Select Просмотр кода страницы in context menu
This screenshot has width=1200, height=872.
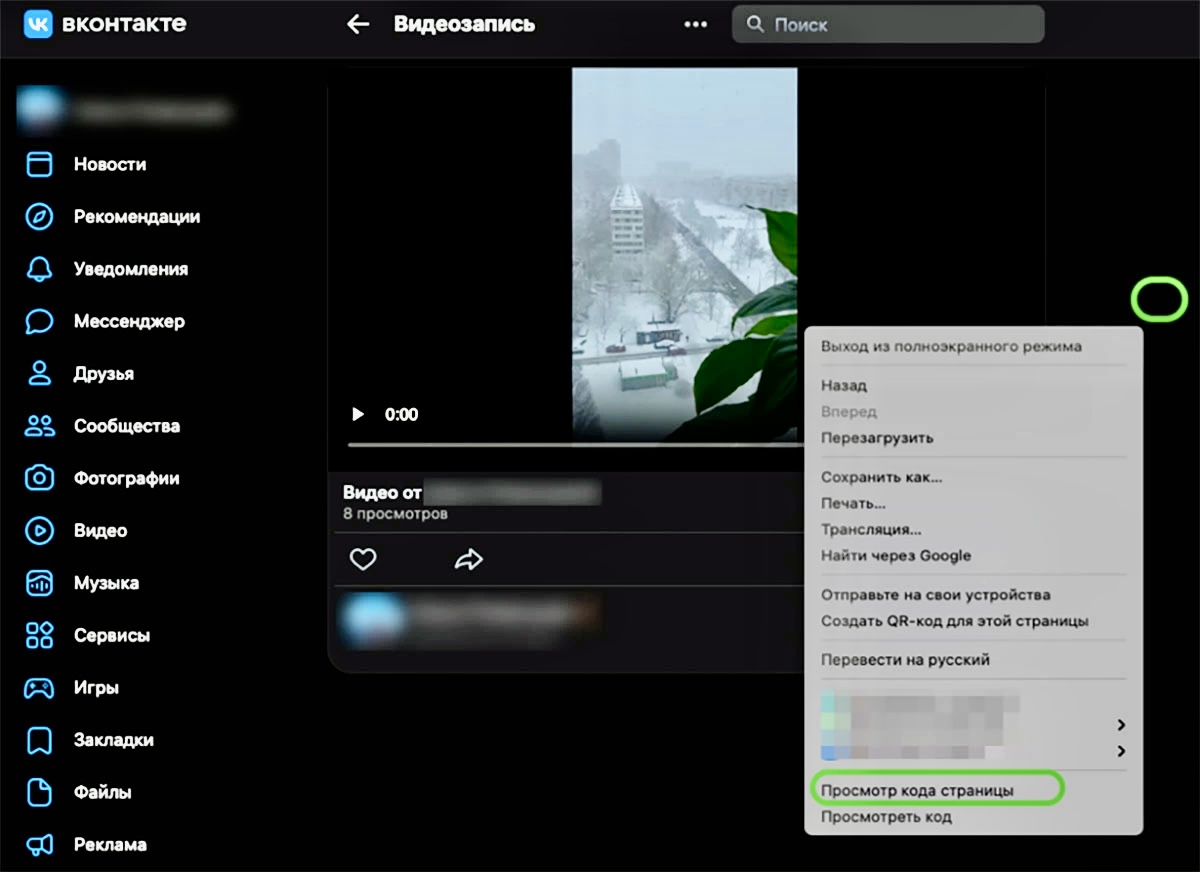coord(917,790)
